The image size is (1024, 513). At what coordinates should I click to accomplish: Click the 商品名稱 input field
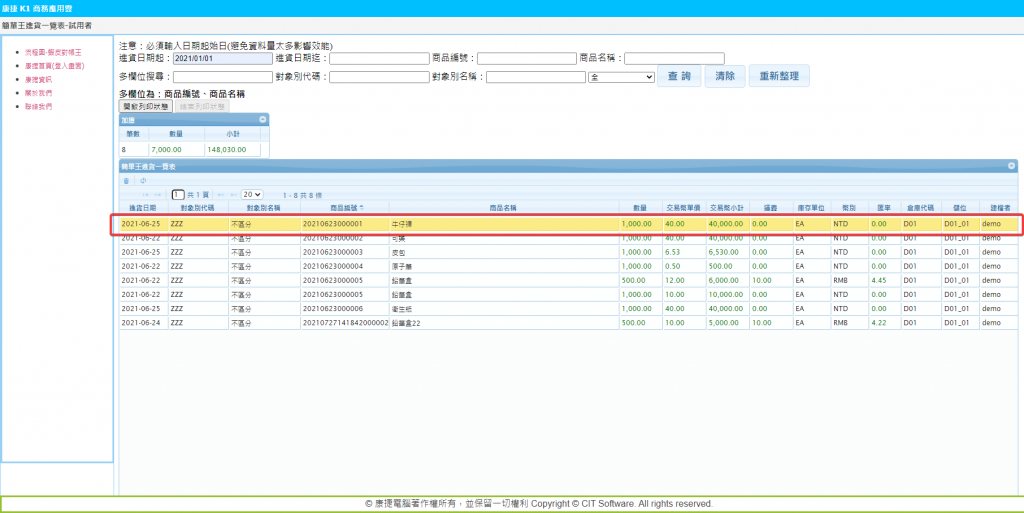[674, 59]
